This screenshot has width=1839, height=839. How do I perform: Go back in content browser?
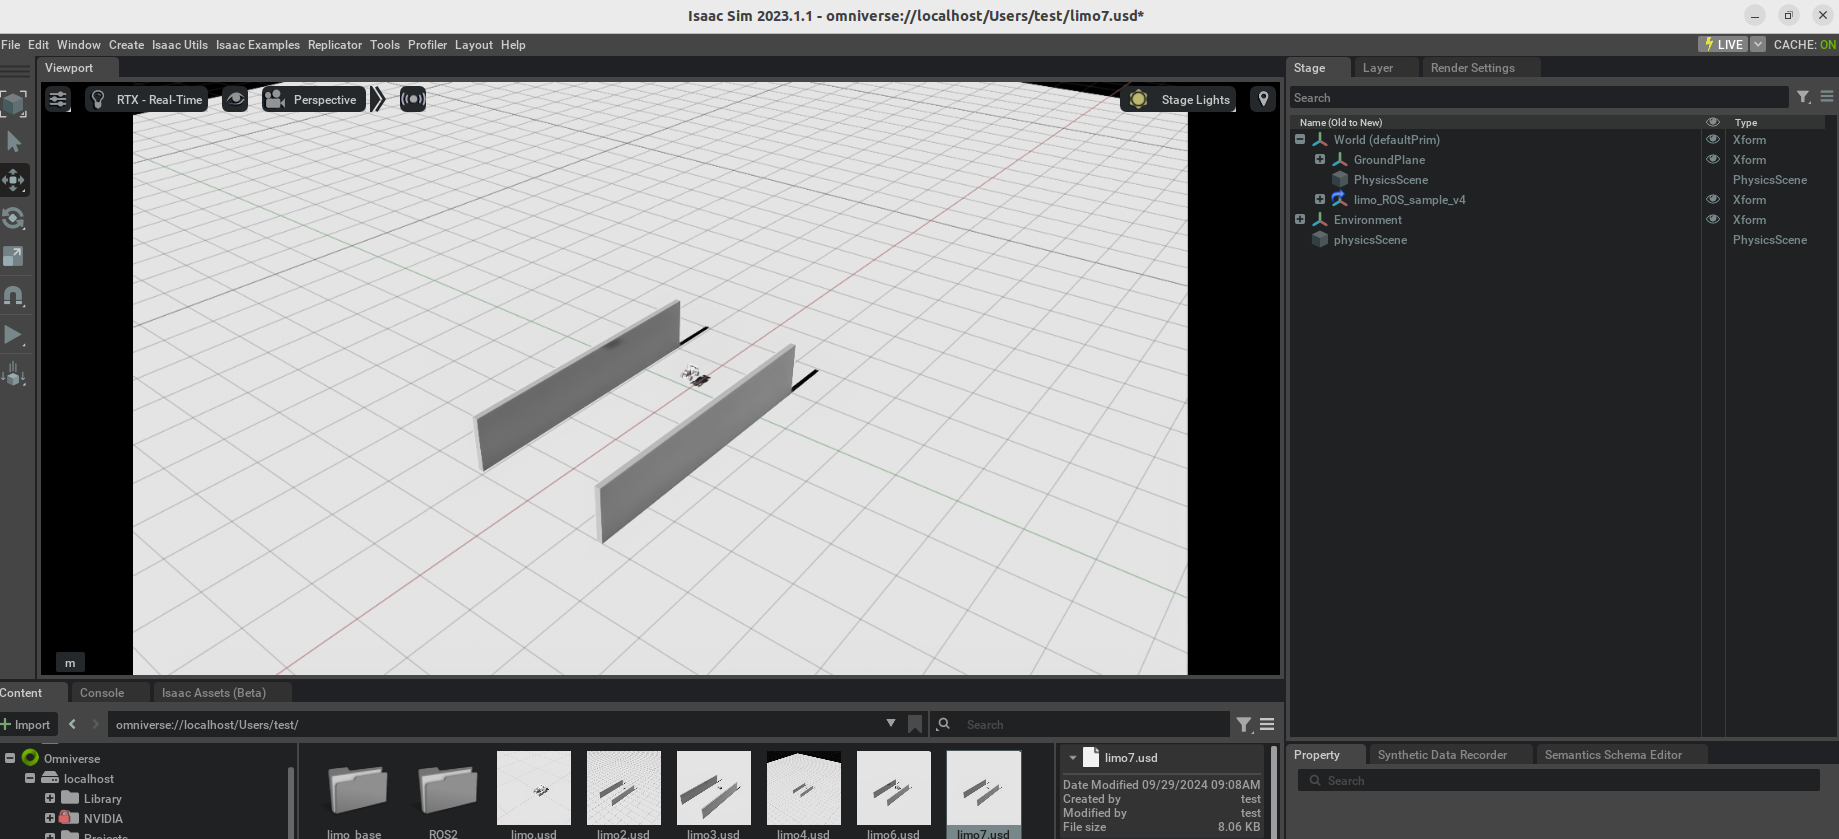[x=72, y=725]
